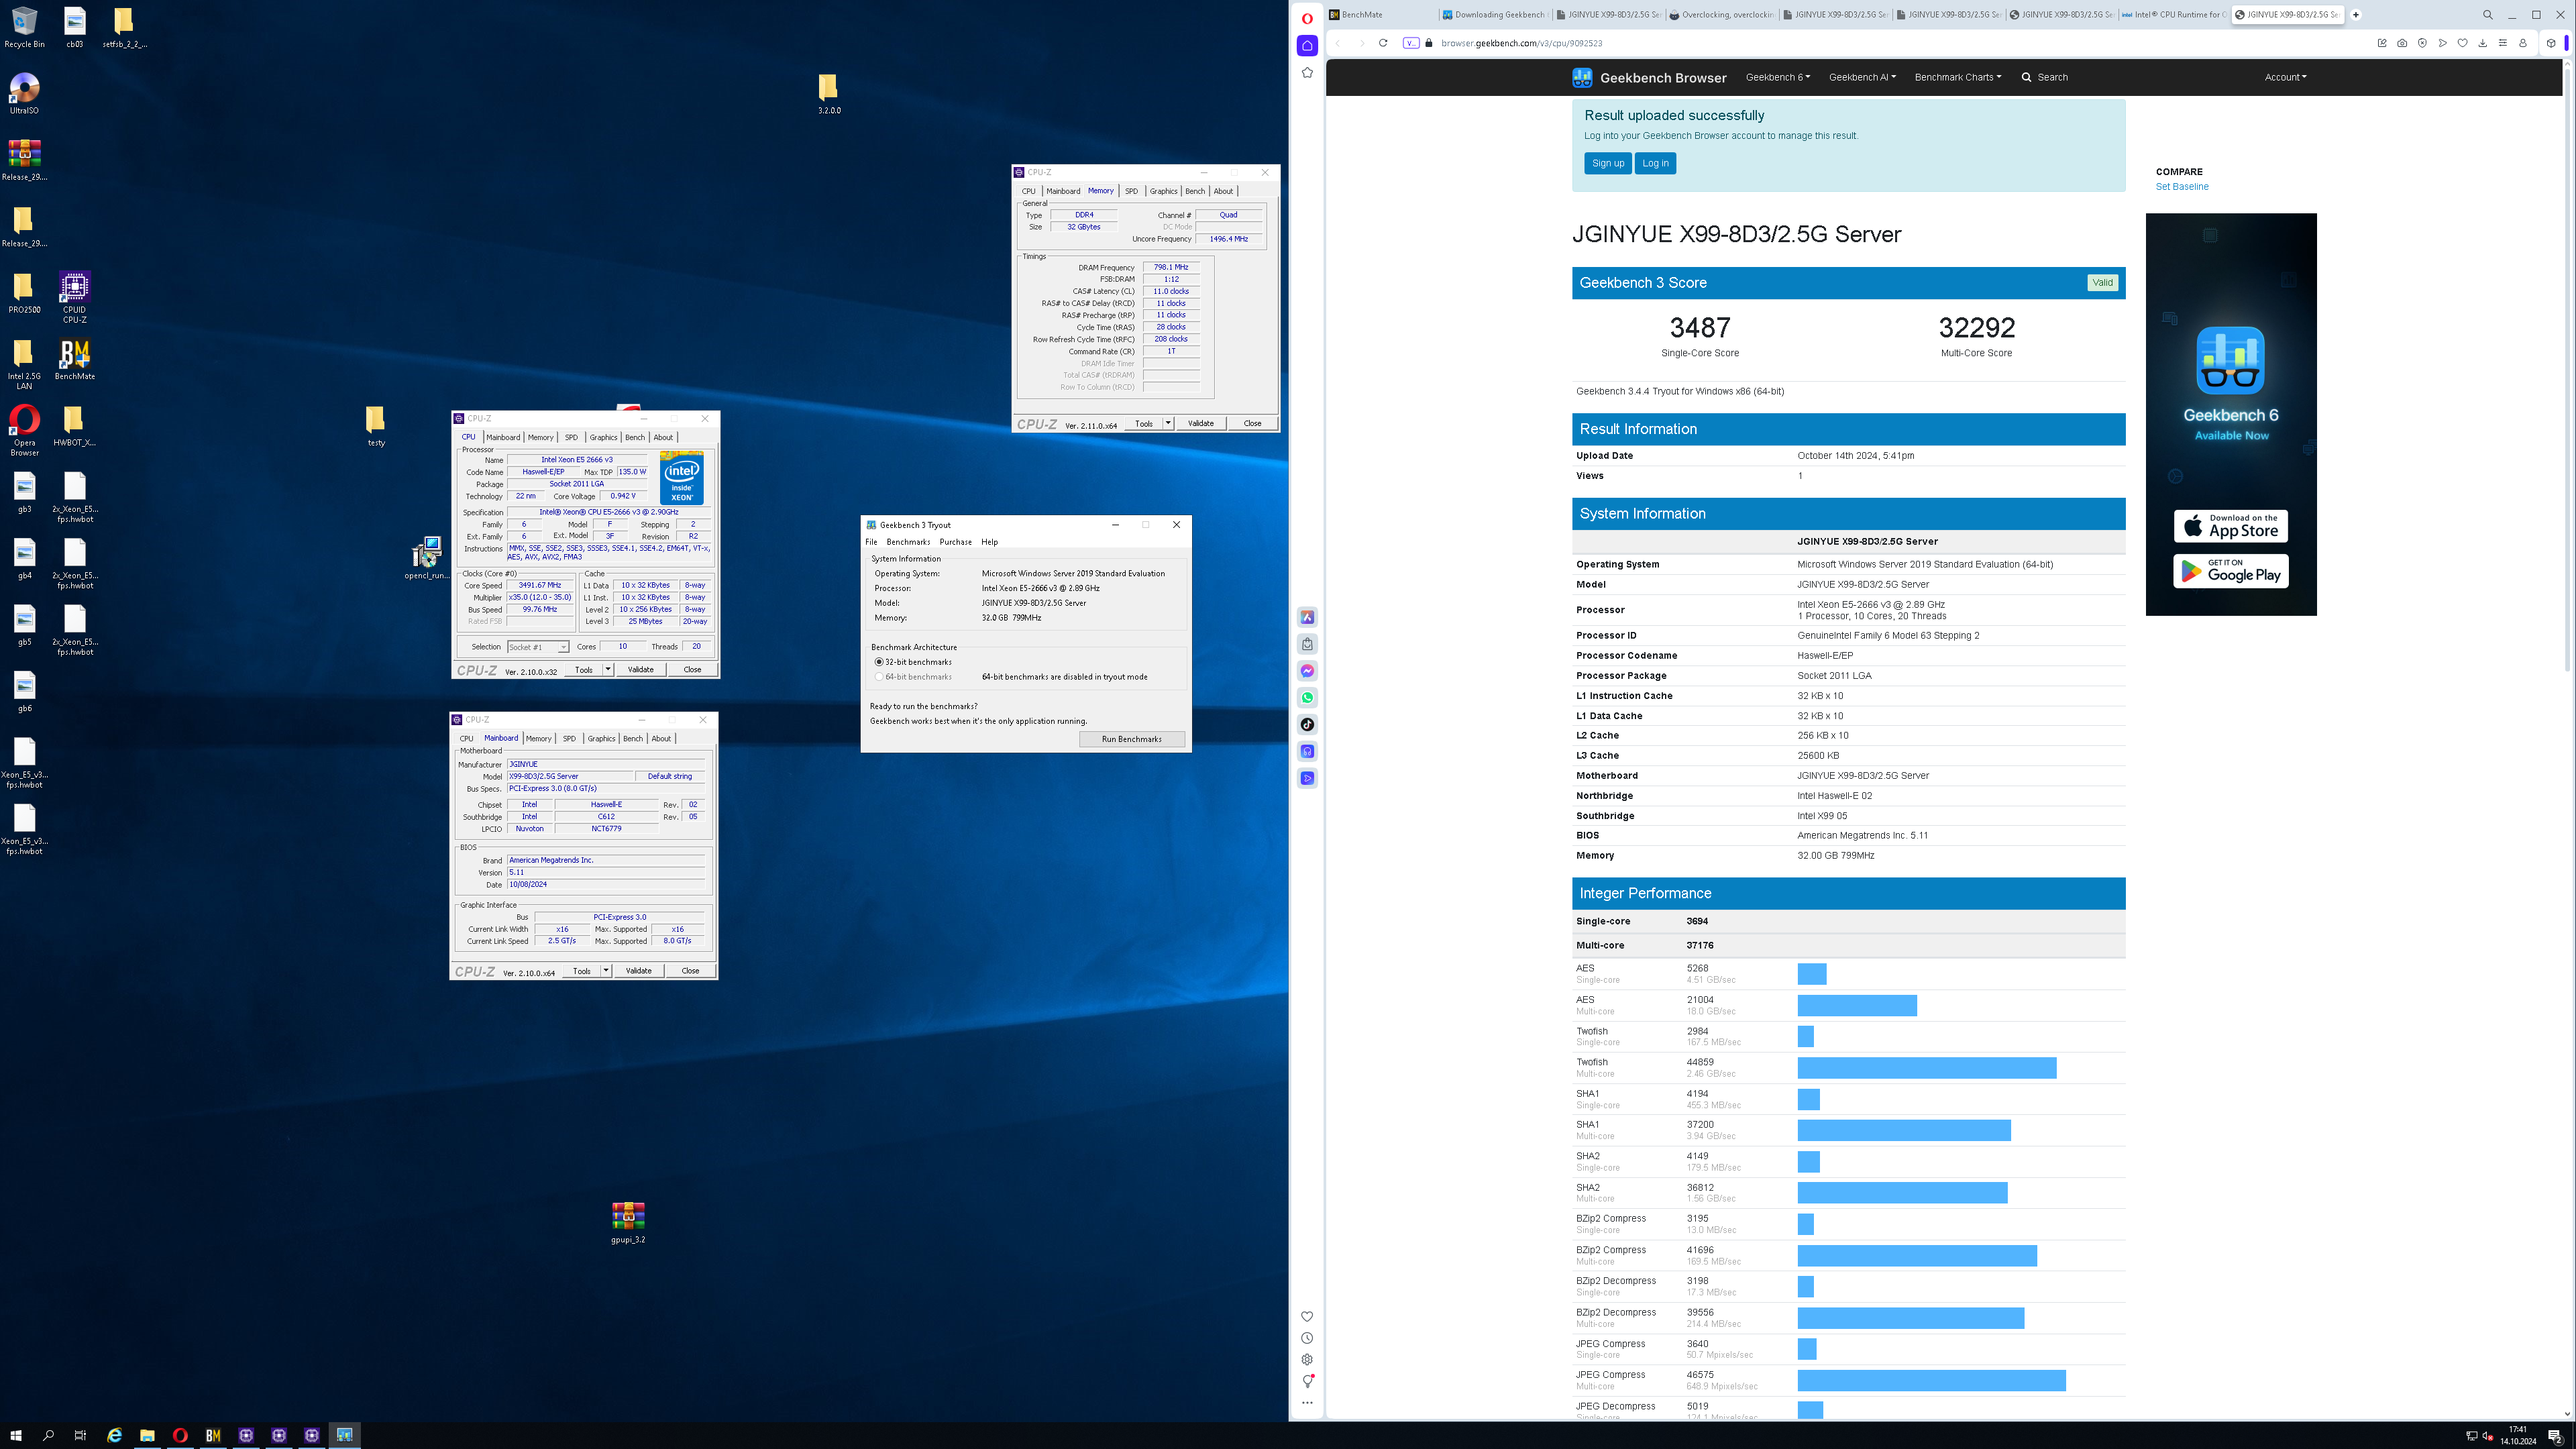Viewport: 2576px width, 1449px height.
Task: Select UltraISO desktop icon
Action: click(24, 94)
